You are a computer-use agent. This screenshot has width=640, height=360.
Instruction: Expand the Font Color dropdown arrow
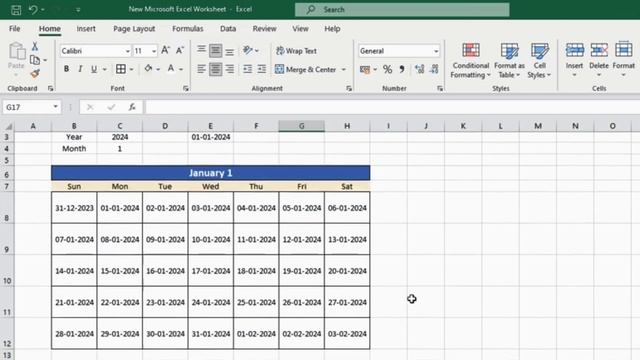click(x=181, y=69)
